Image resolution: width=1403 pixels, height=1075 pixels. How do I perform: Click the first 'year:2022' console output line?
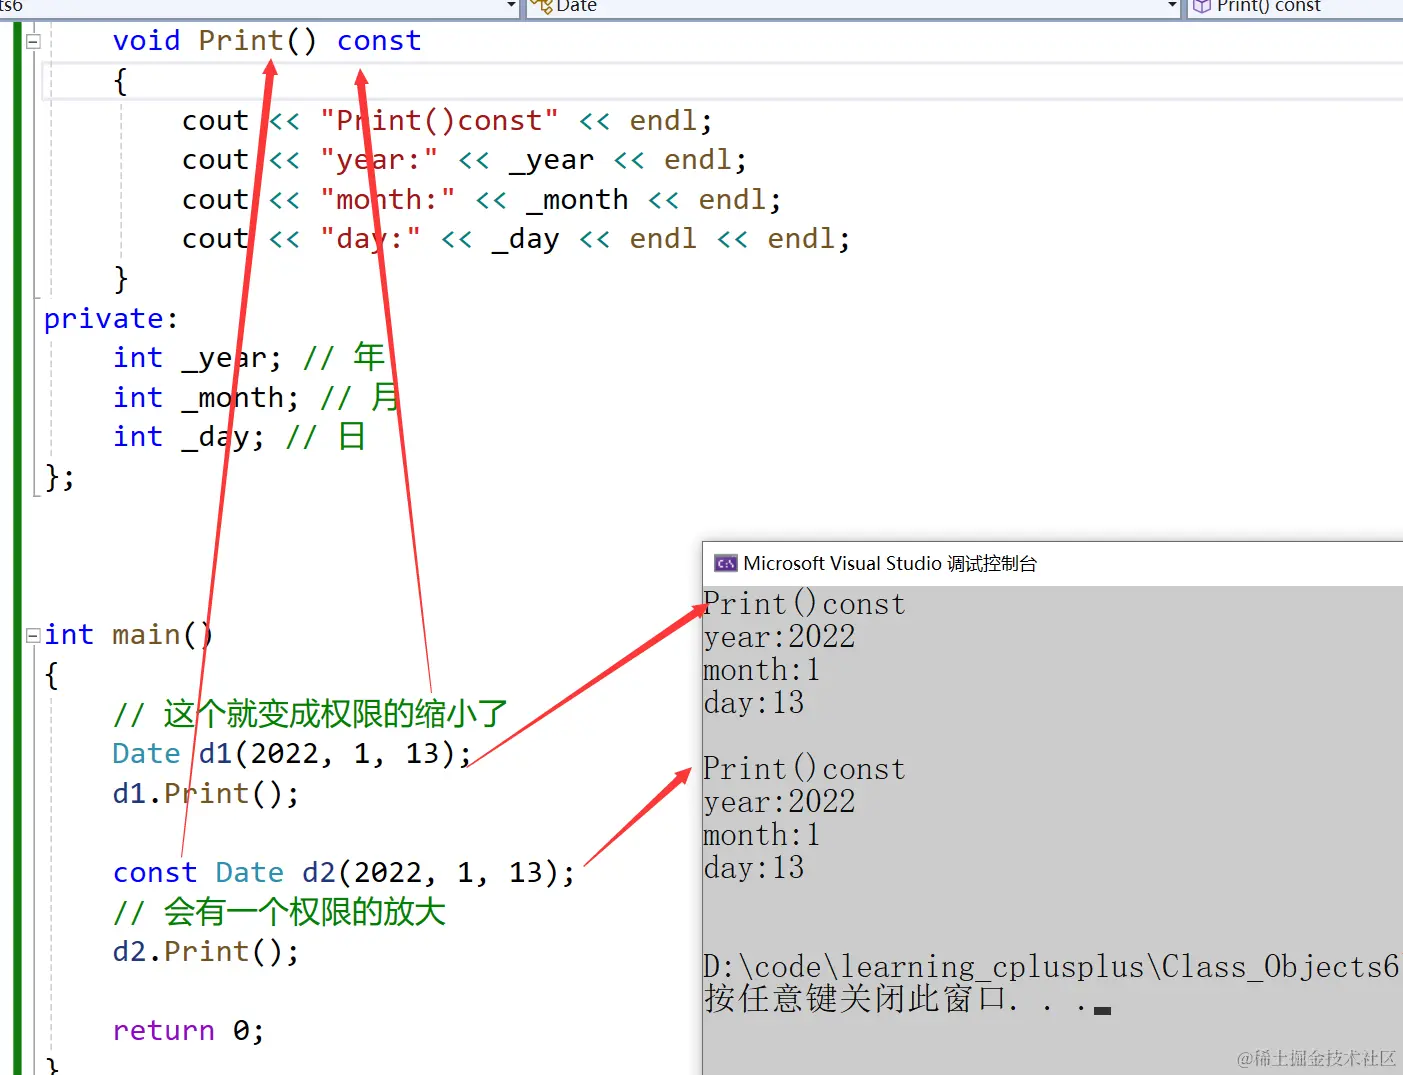click(x=779, y=637)
